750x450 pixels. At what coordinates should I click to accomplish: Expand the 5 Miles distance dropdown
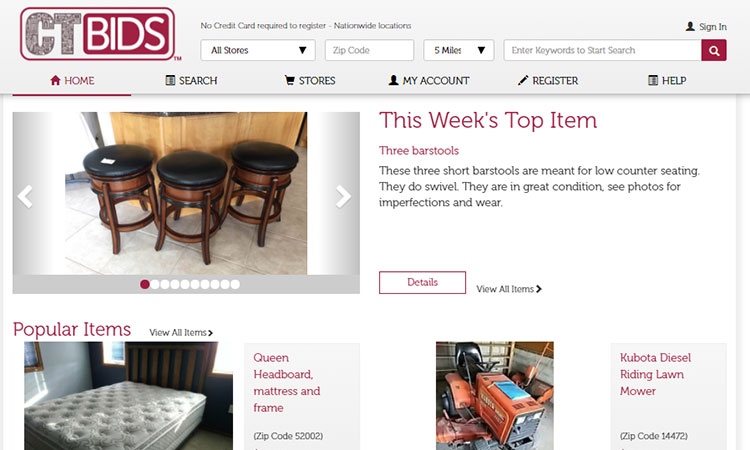pyautogui.click(x=459, y=50)
